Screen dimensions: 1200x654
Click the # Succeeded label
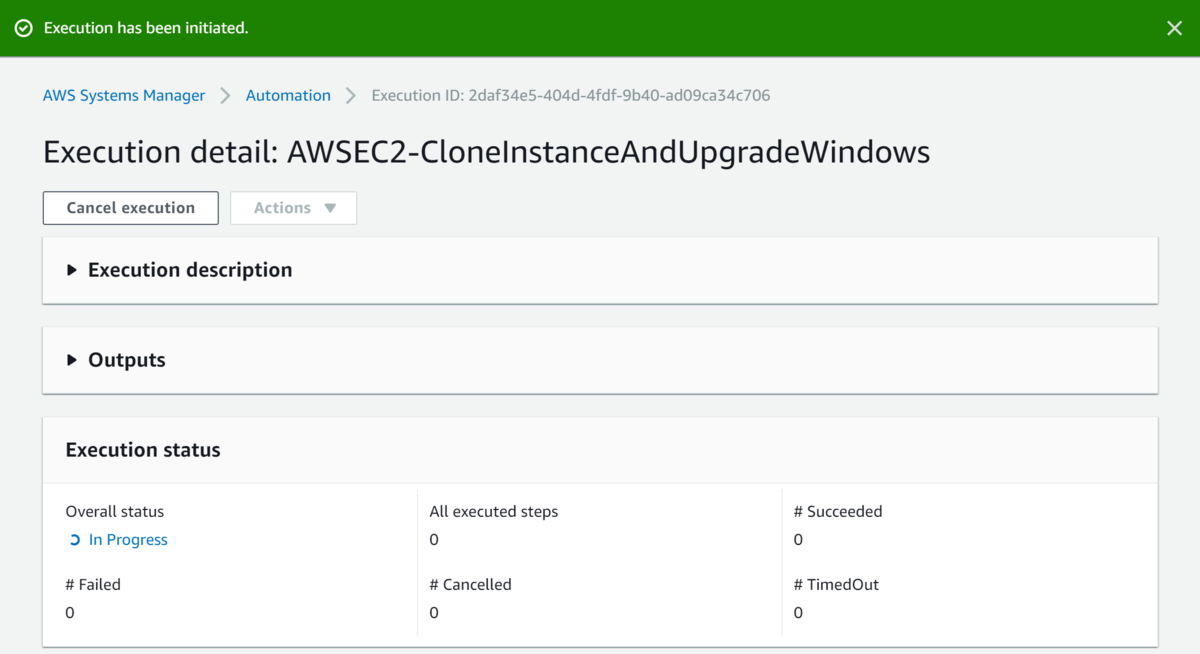pos(838,511)
